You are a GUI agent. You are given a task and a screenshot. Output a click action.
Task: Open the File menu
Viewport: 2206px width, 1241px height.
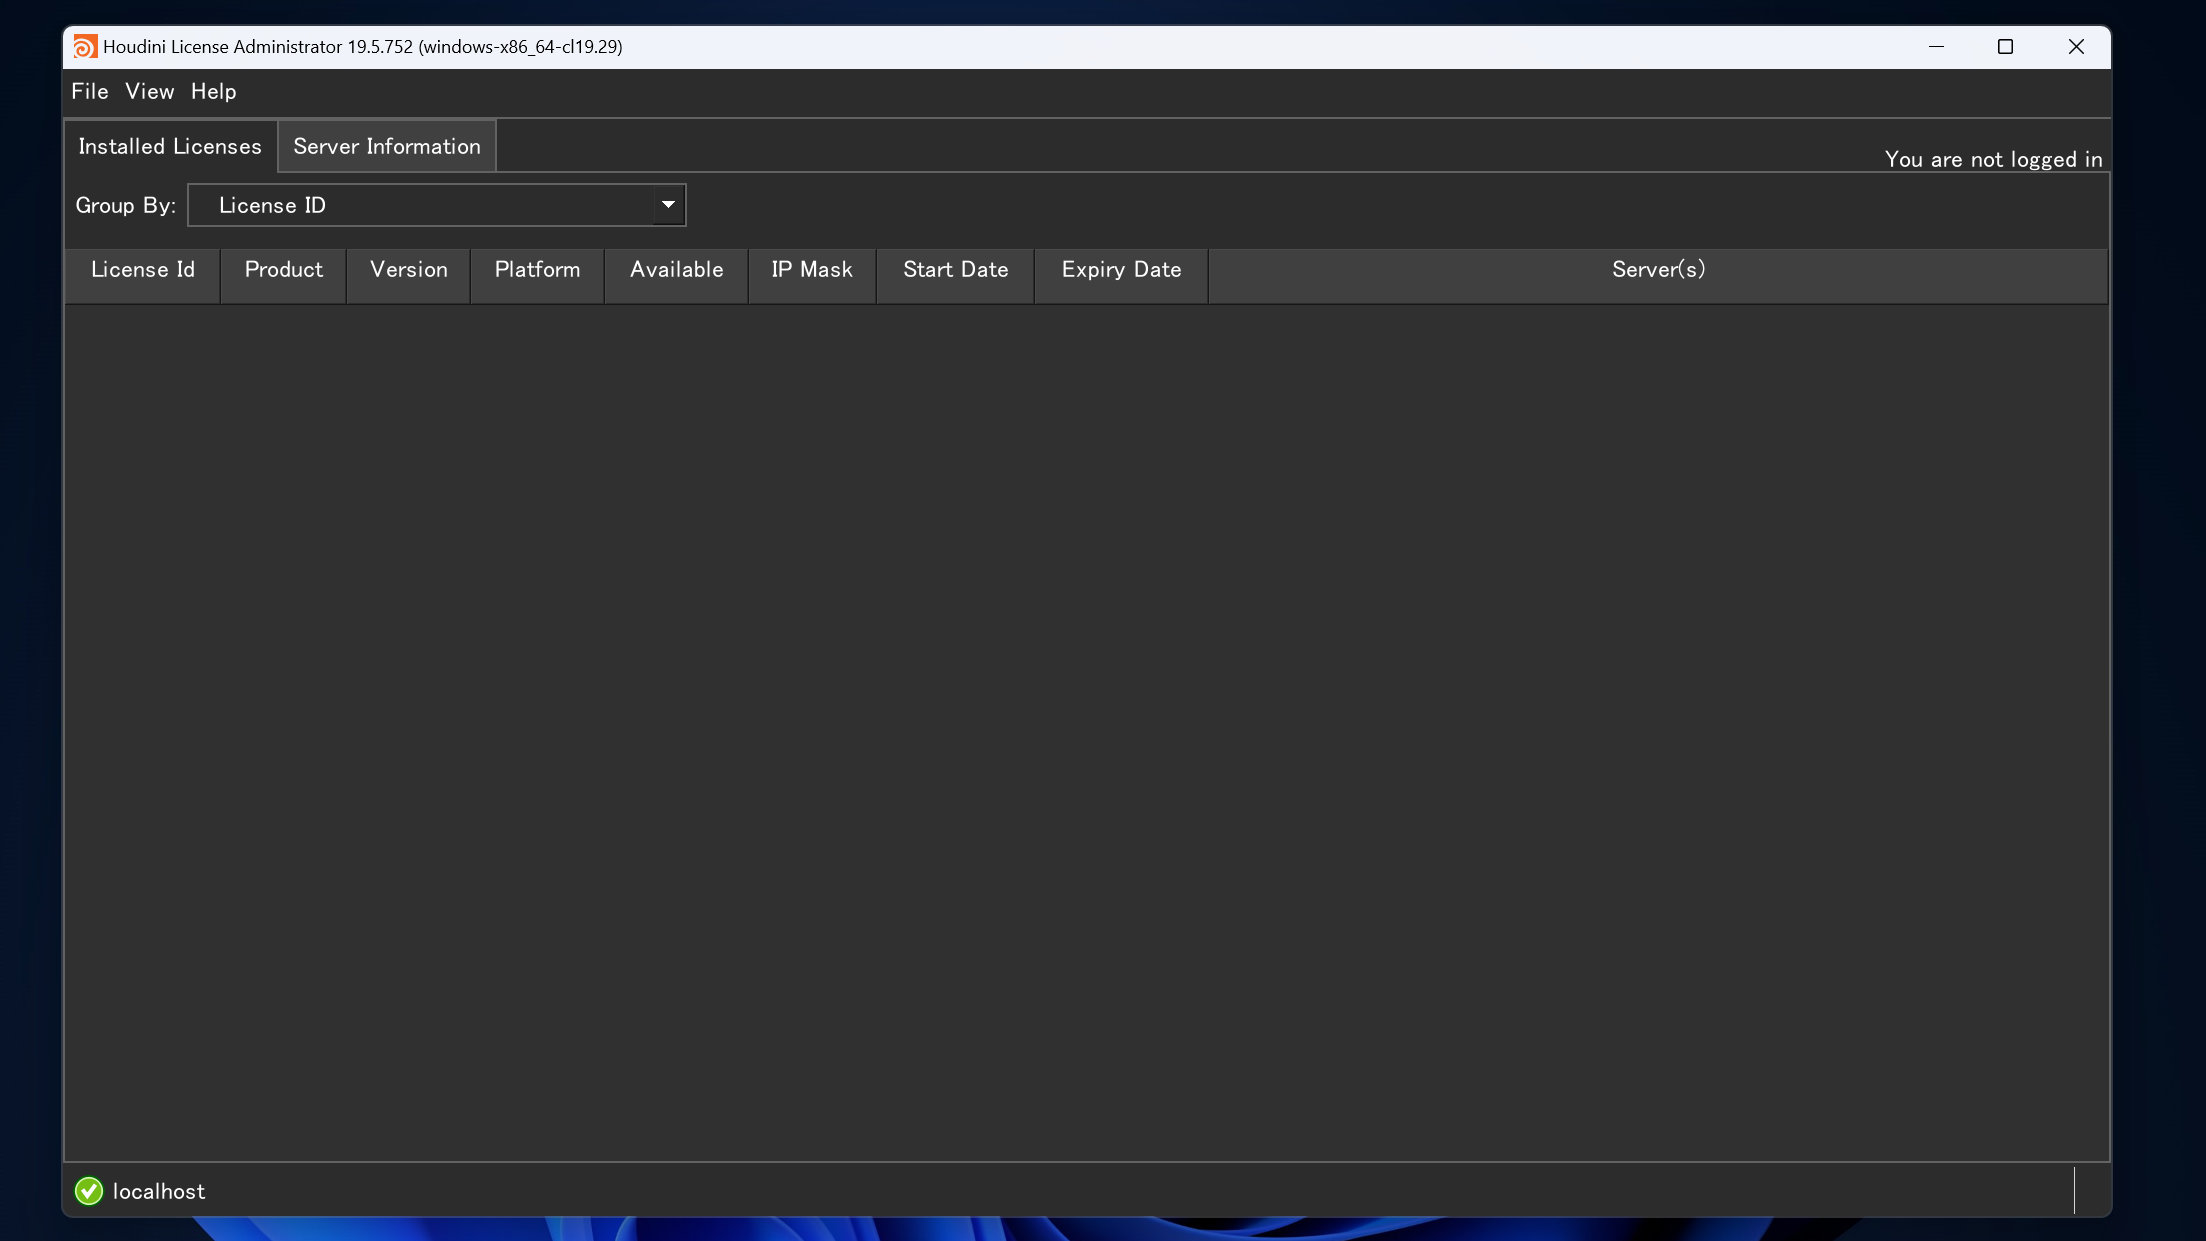(89, 91)
